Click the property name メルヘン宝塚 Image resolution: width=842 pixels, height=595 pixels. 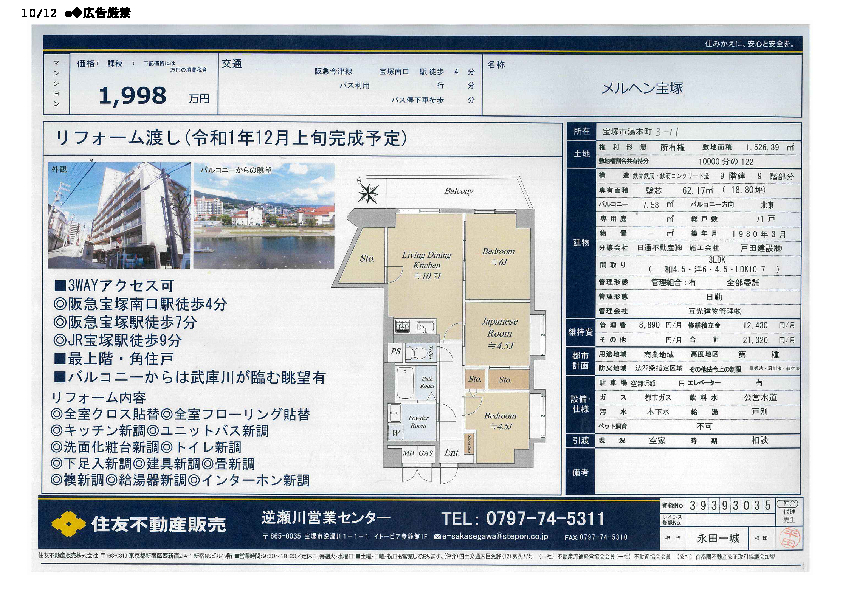(641, 88)
